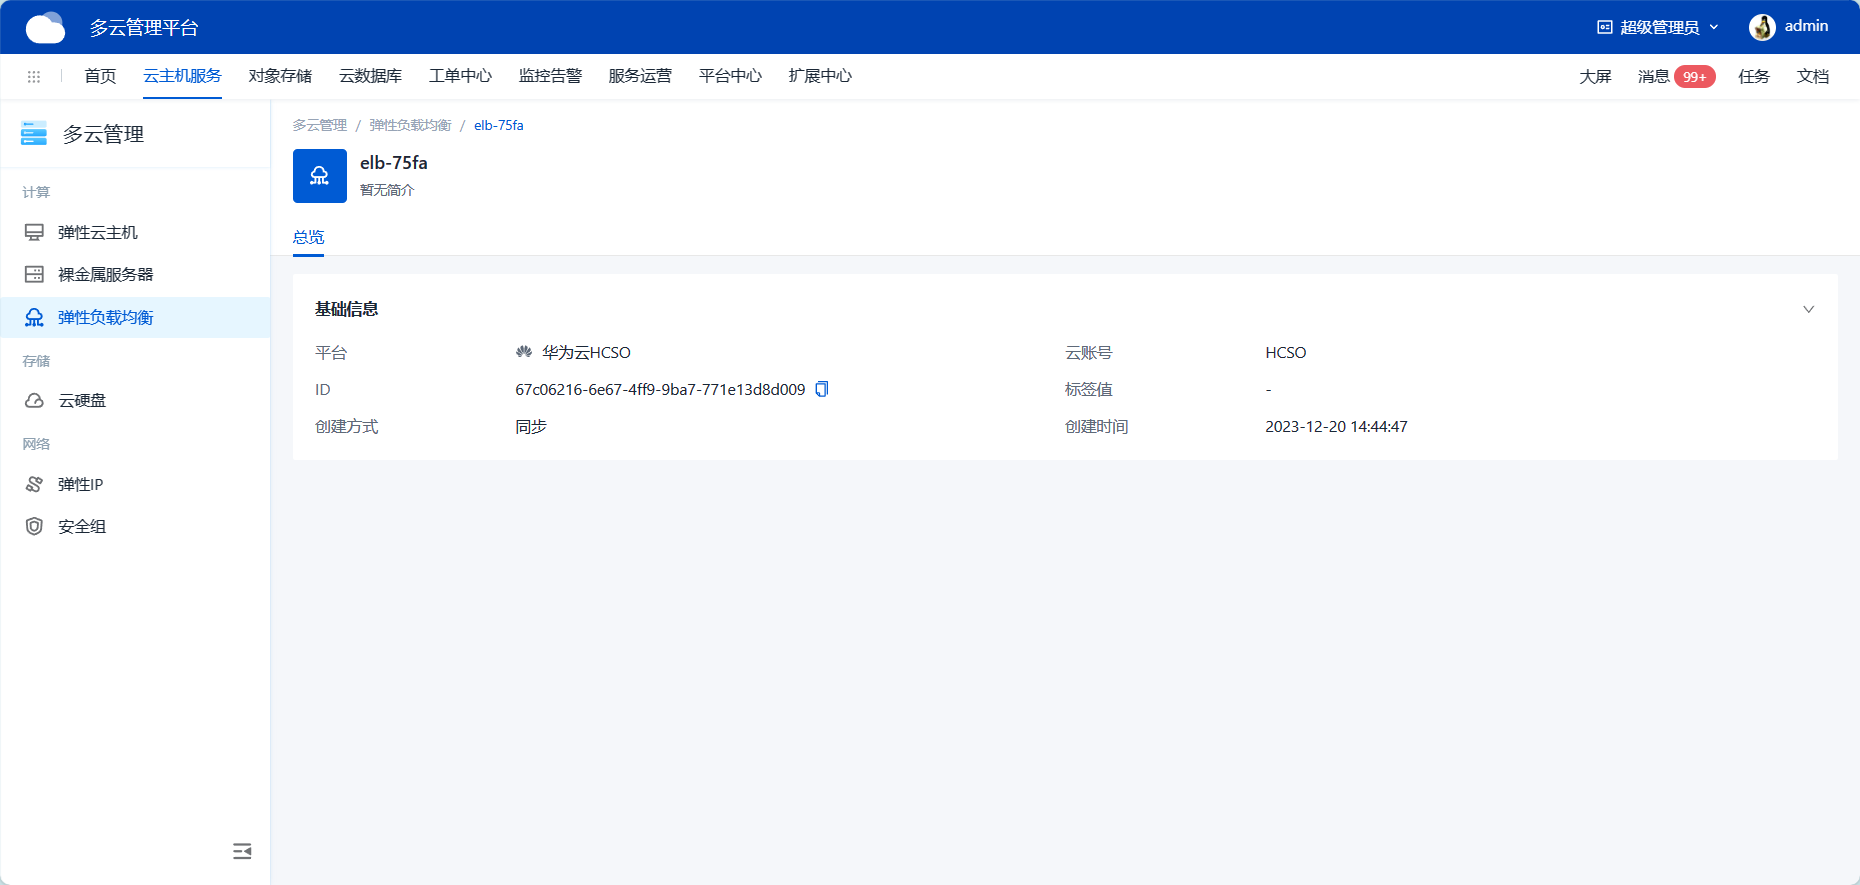Select 安全组 in the sidebar
The width and height of the screenshot is (1860, 885).
pyautogui.click(x=135, y=526)
